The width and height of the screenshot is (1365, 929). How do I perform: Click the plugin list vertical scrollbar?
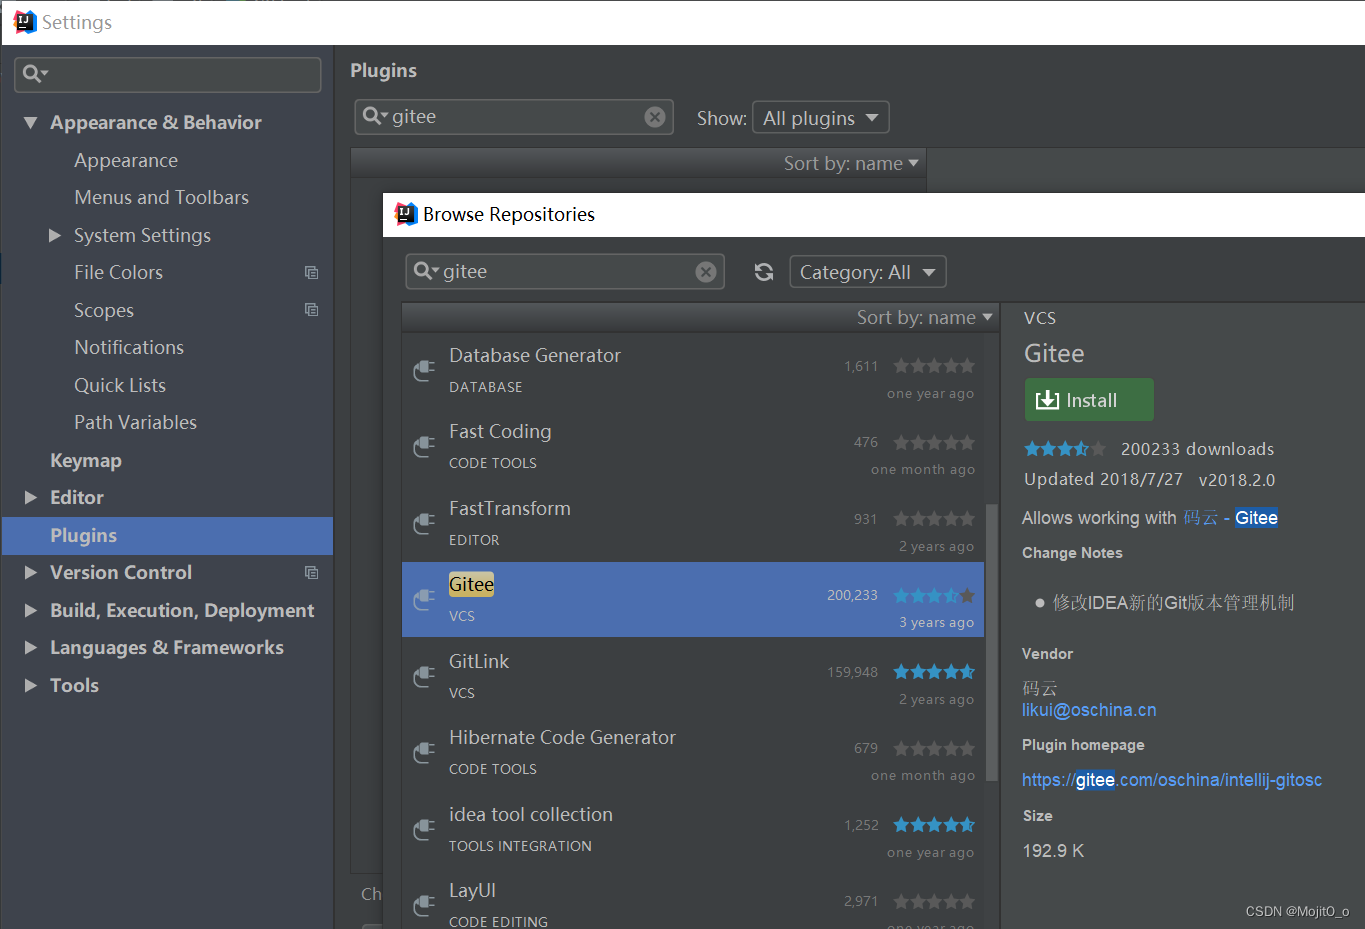[x=992, y=640]
